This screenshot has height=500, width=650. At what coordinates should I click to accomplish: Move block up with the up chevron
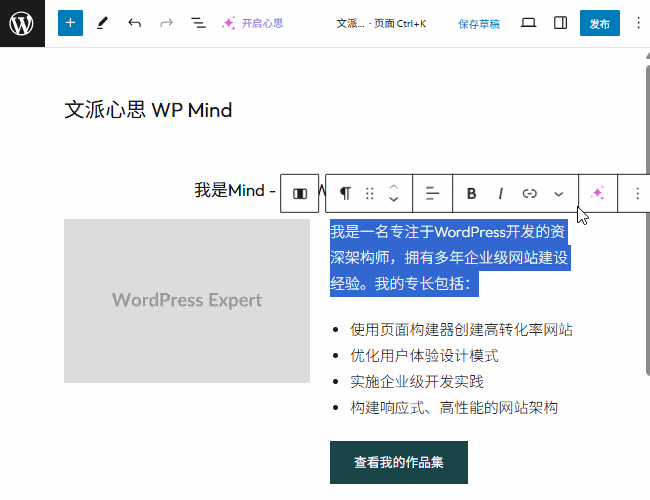(394, 187)
